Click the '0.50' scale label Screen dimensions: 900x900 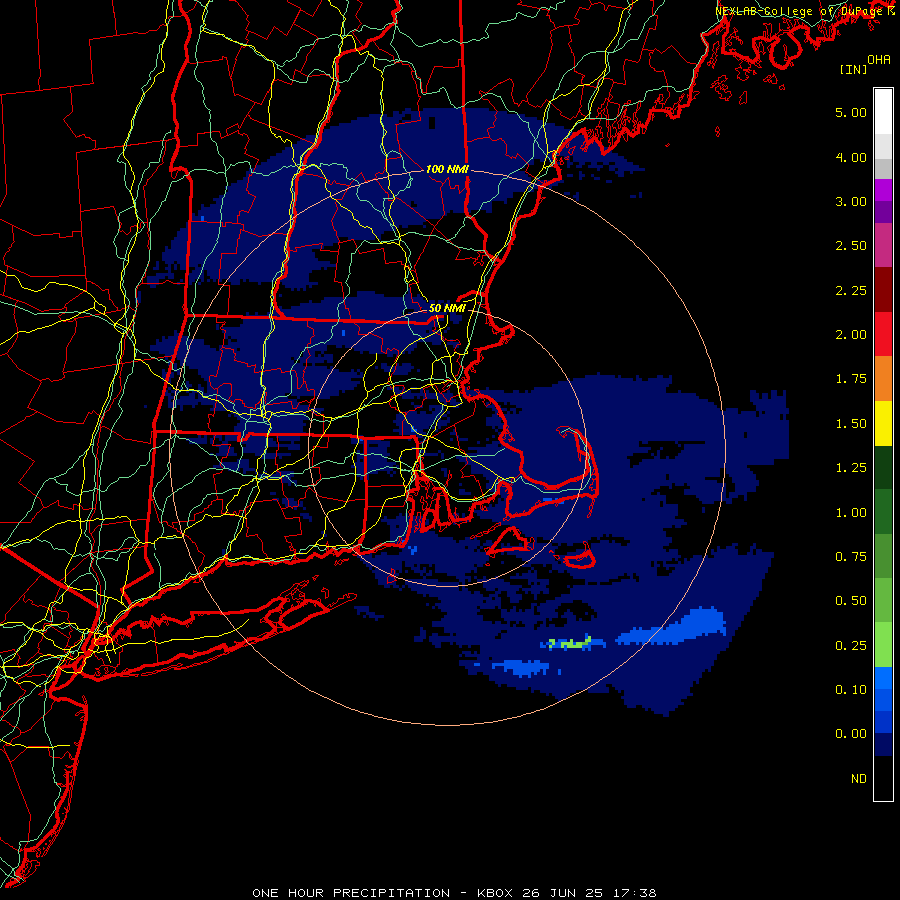coord(851,601)
